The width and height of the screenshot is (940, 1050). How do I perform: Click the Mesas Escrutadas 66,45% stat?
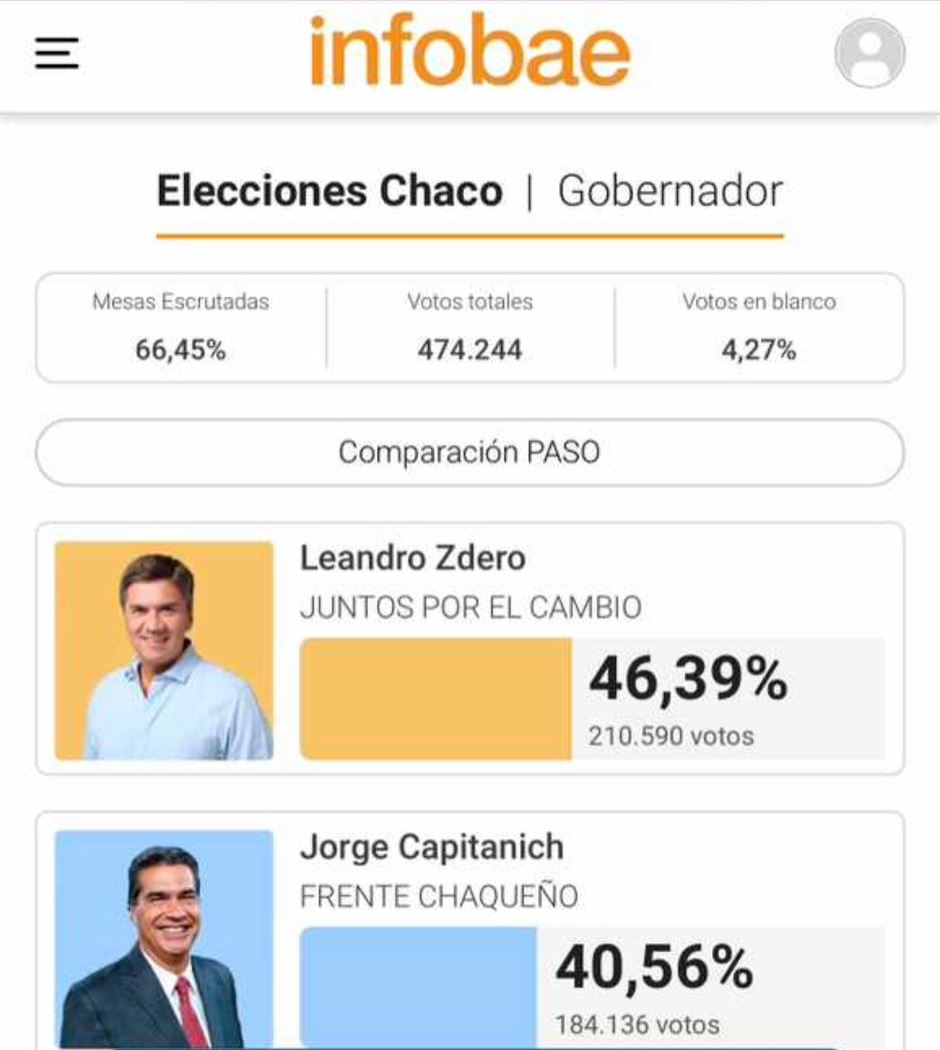pyautogui.click(x=181, y=327)
